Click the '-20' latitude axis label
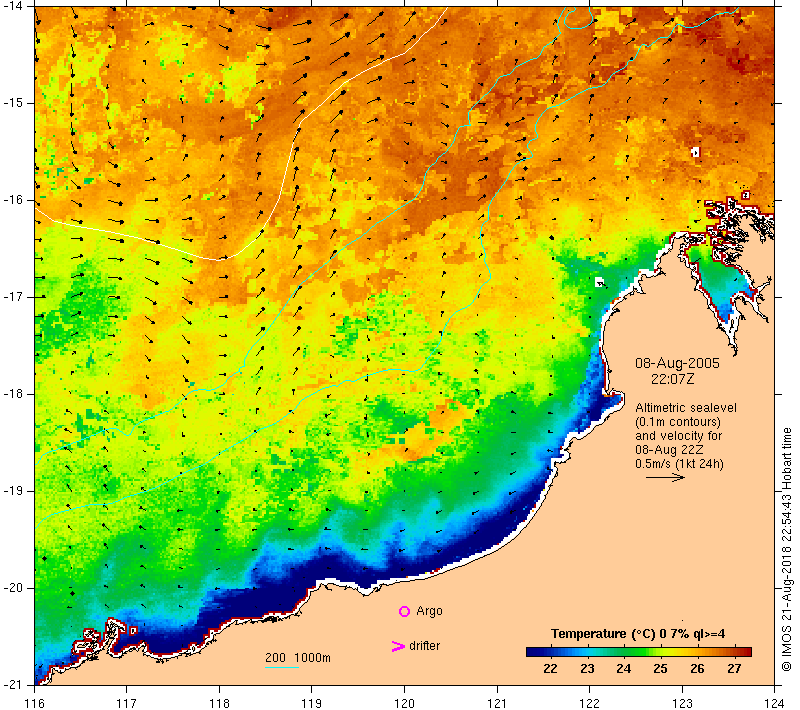Screen dimensions: 800x710 point(13,588)
